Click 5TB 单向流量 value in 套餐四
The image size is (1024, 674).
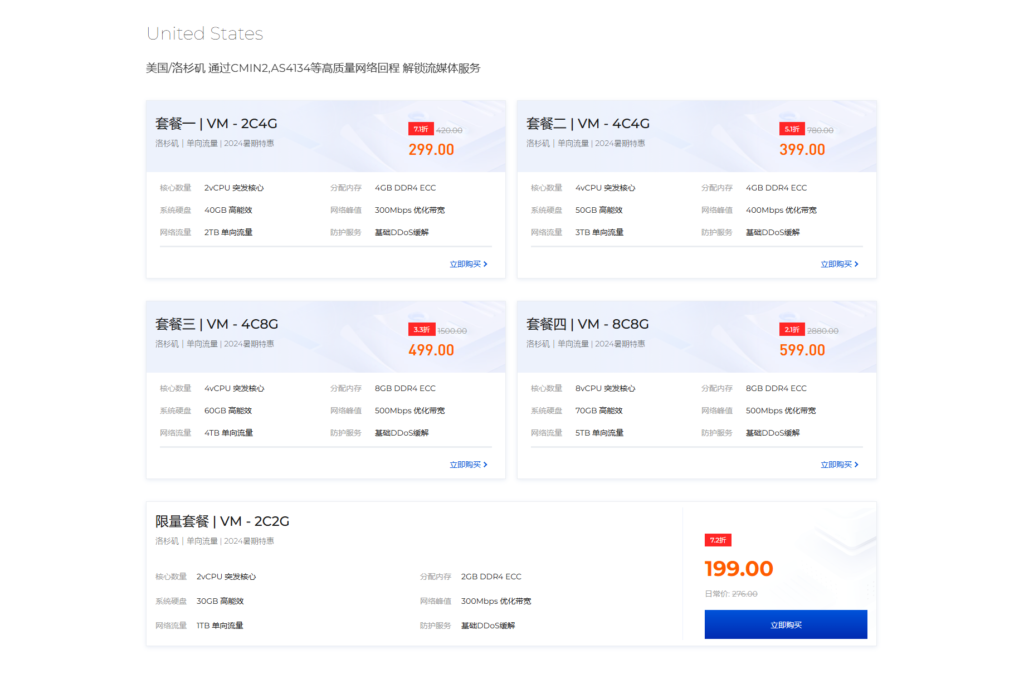(x=599, y=433)
